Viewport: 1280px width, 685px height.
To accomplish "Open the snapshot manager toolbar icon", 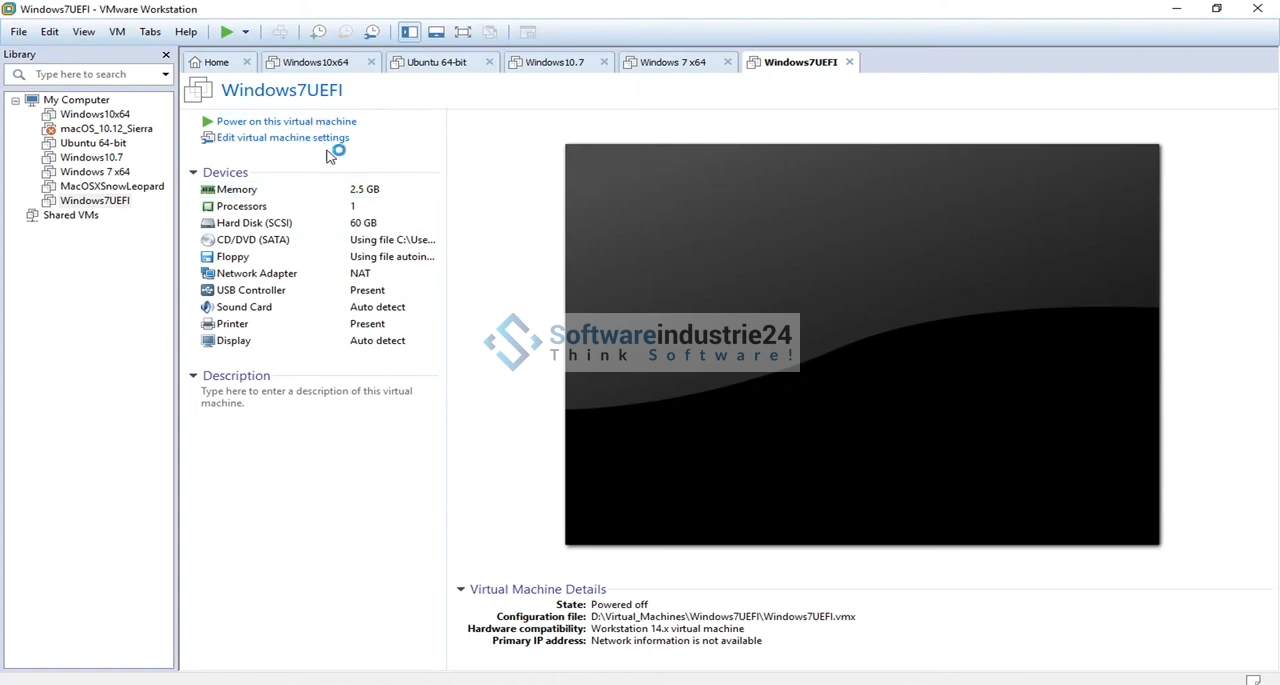I will [x=372, y=32].
